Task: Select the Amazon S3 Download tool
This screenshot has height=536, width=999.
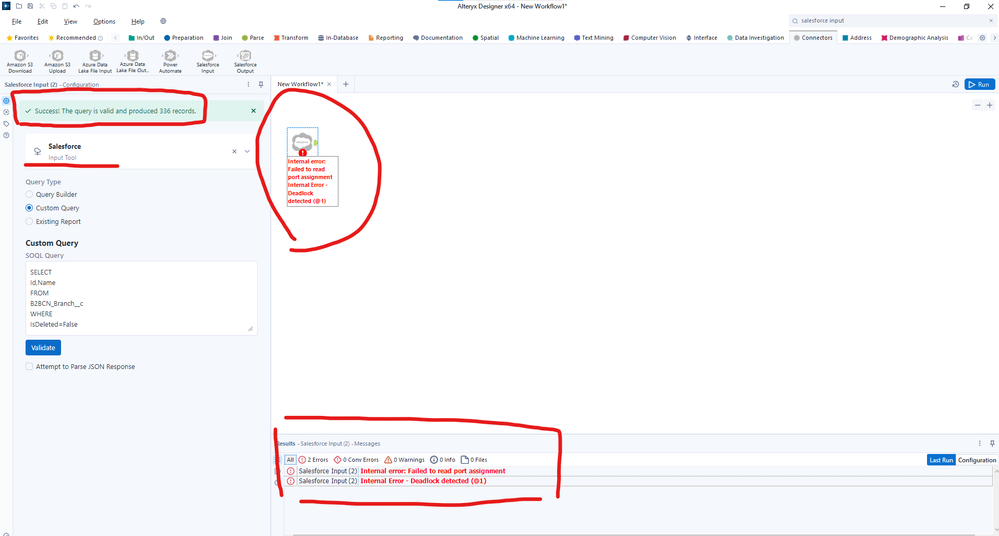Action: [x=20, y=61]
